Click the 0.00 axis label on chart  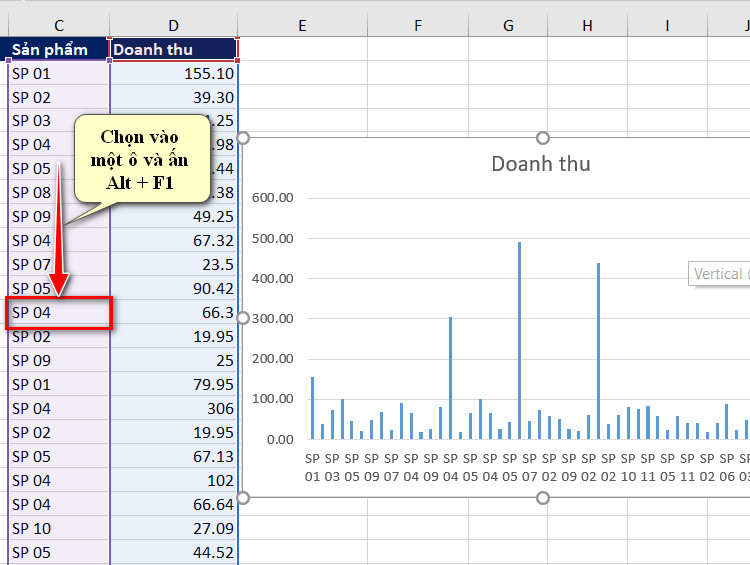coord(280,440)
